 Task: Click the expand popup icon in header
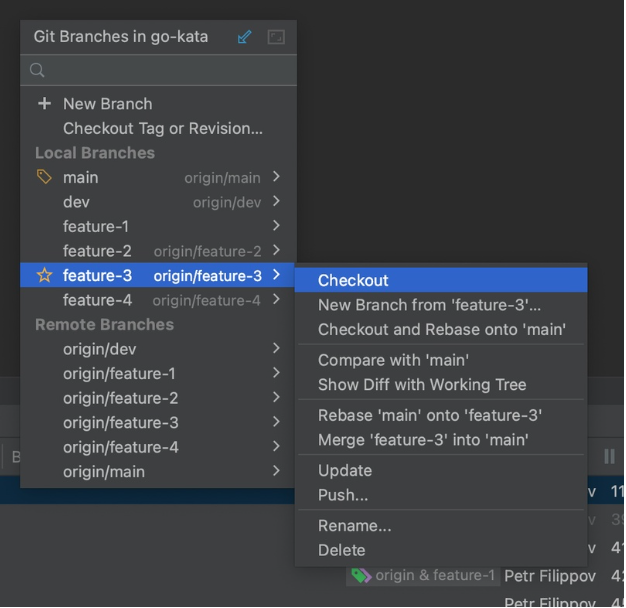pyautogui.click(x=276, y=37)
